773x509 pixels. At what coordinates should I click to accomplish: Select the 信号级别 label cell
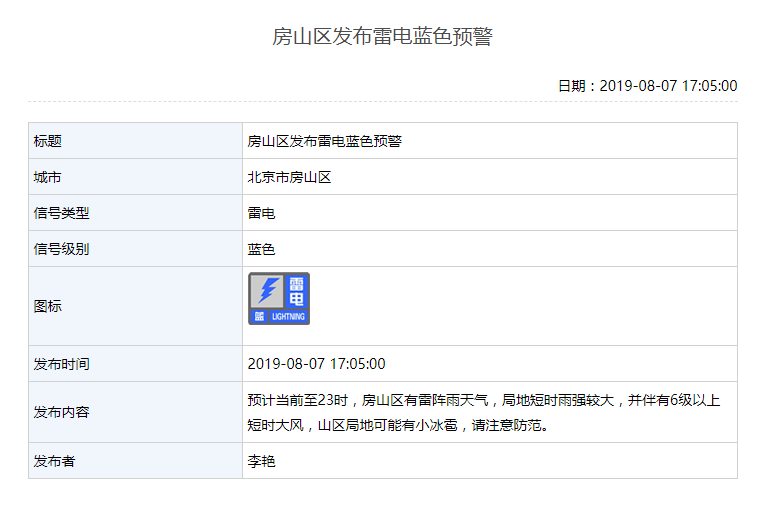coord(135,249)
